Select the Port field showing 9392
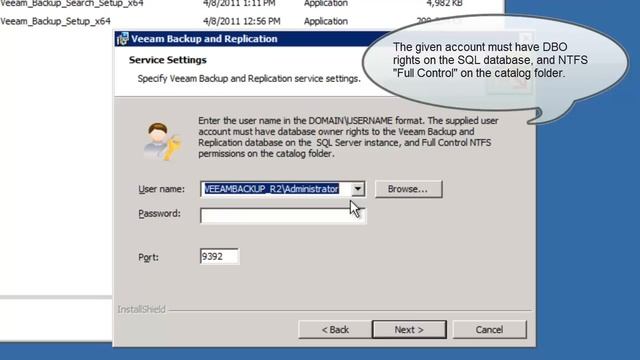The image size is (640, 360). pos(219,256)
